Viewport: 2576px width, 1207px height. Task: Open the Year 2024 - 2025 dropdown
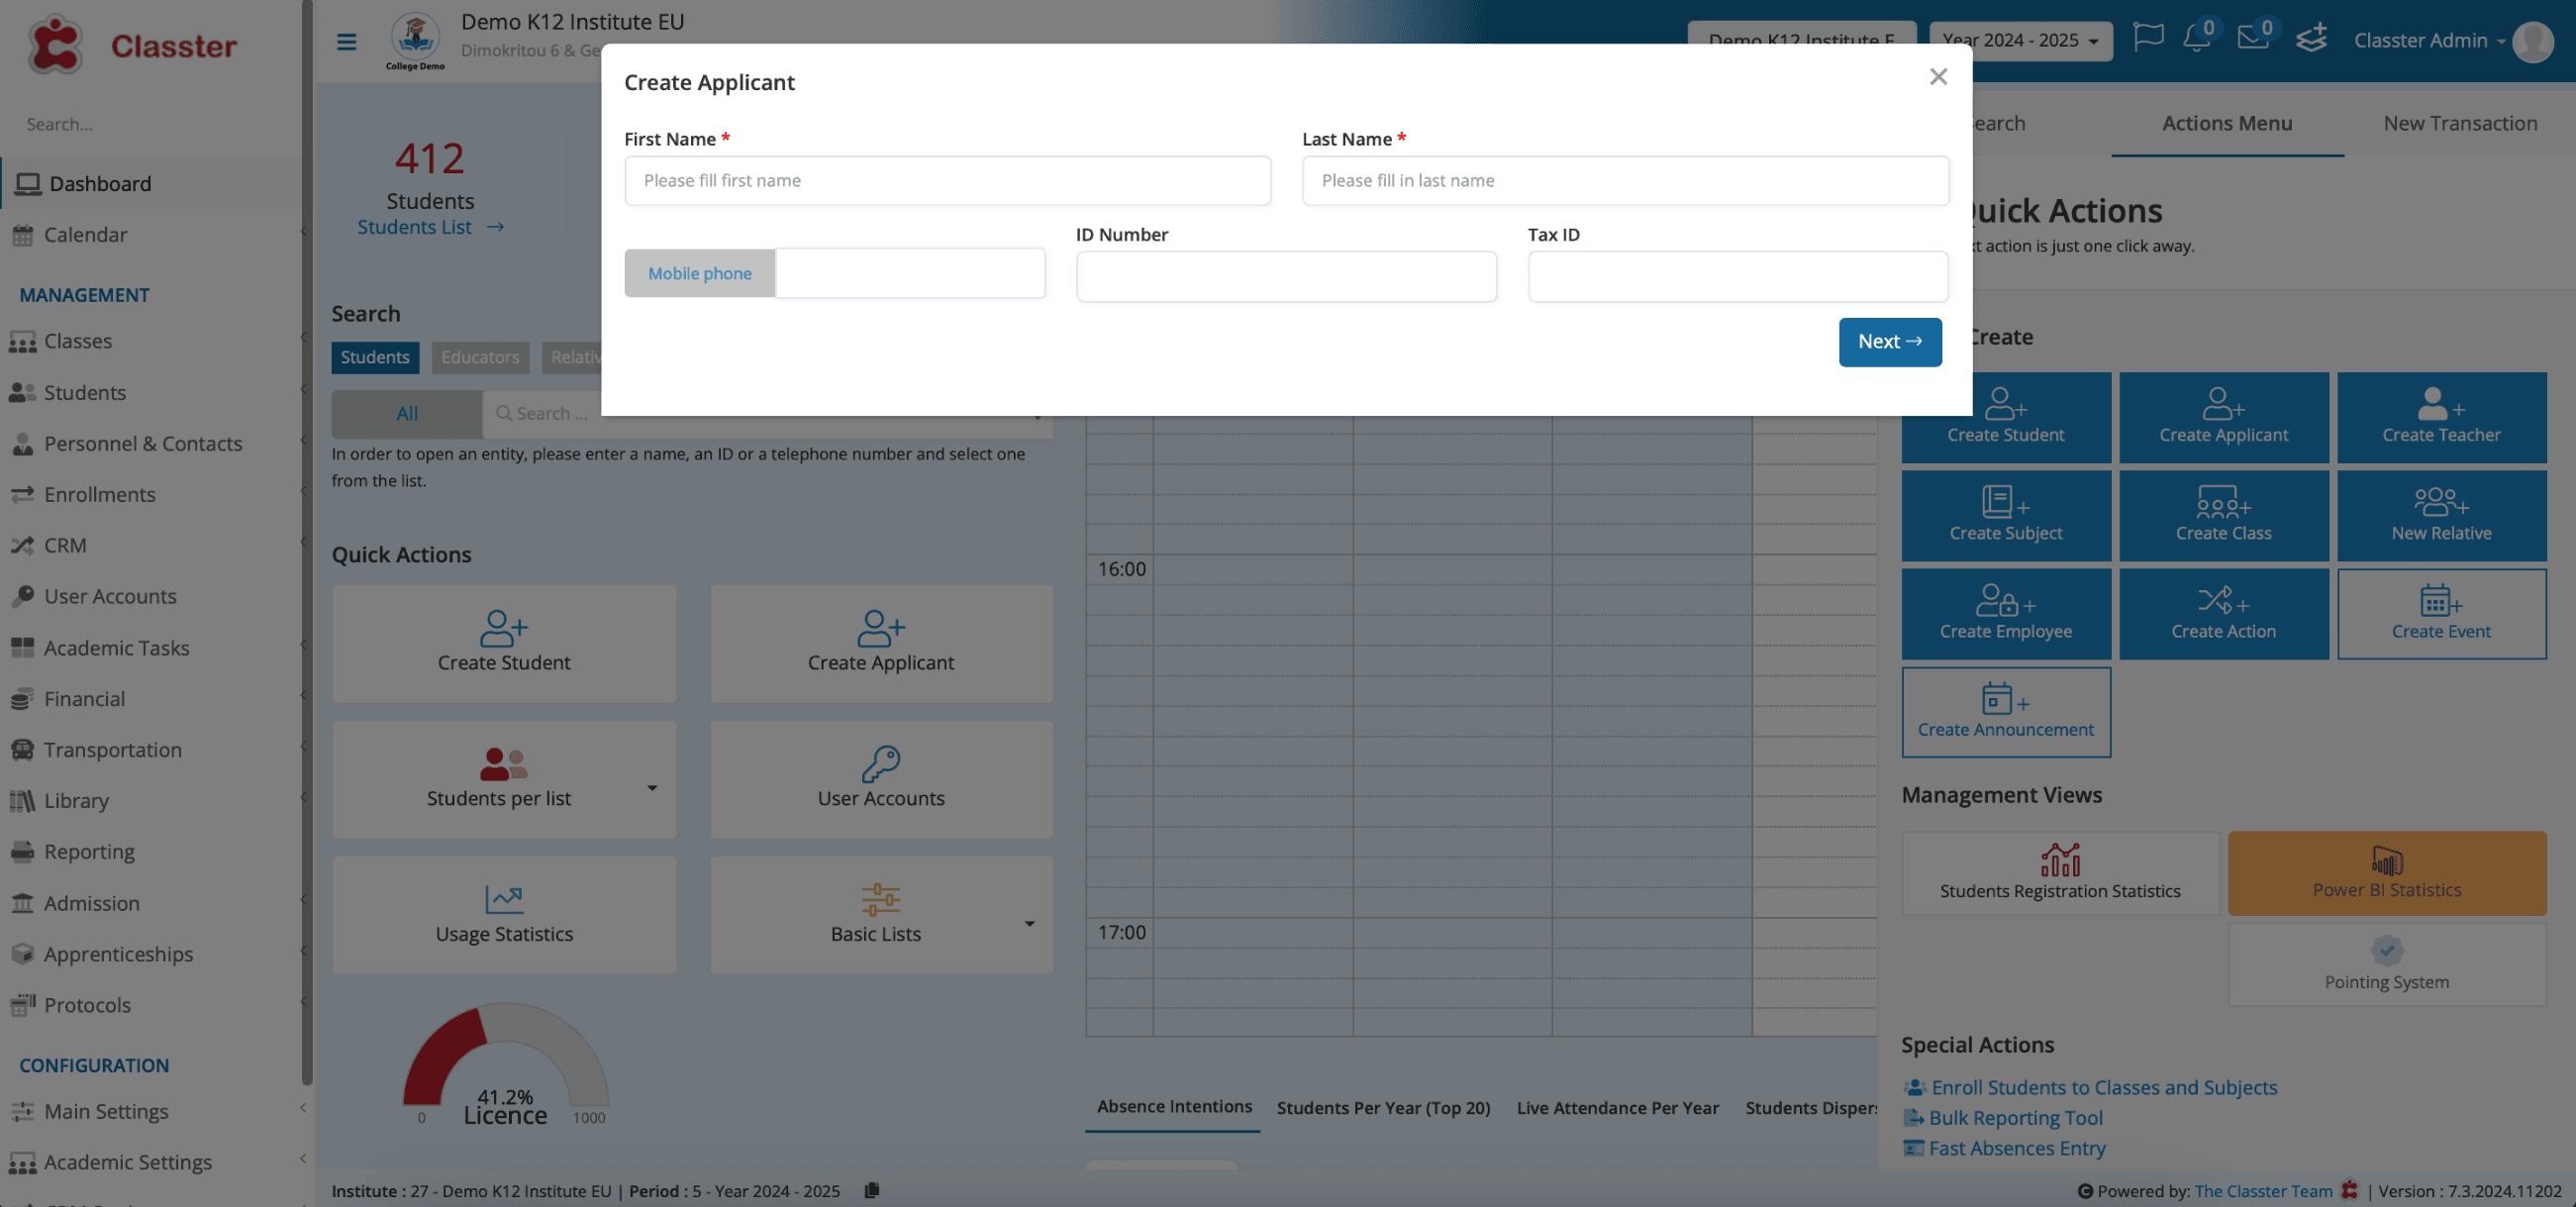[x=2020, y=41]
